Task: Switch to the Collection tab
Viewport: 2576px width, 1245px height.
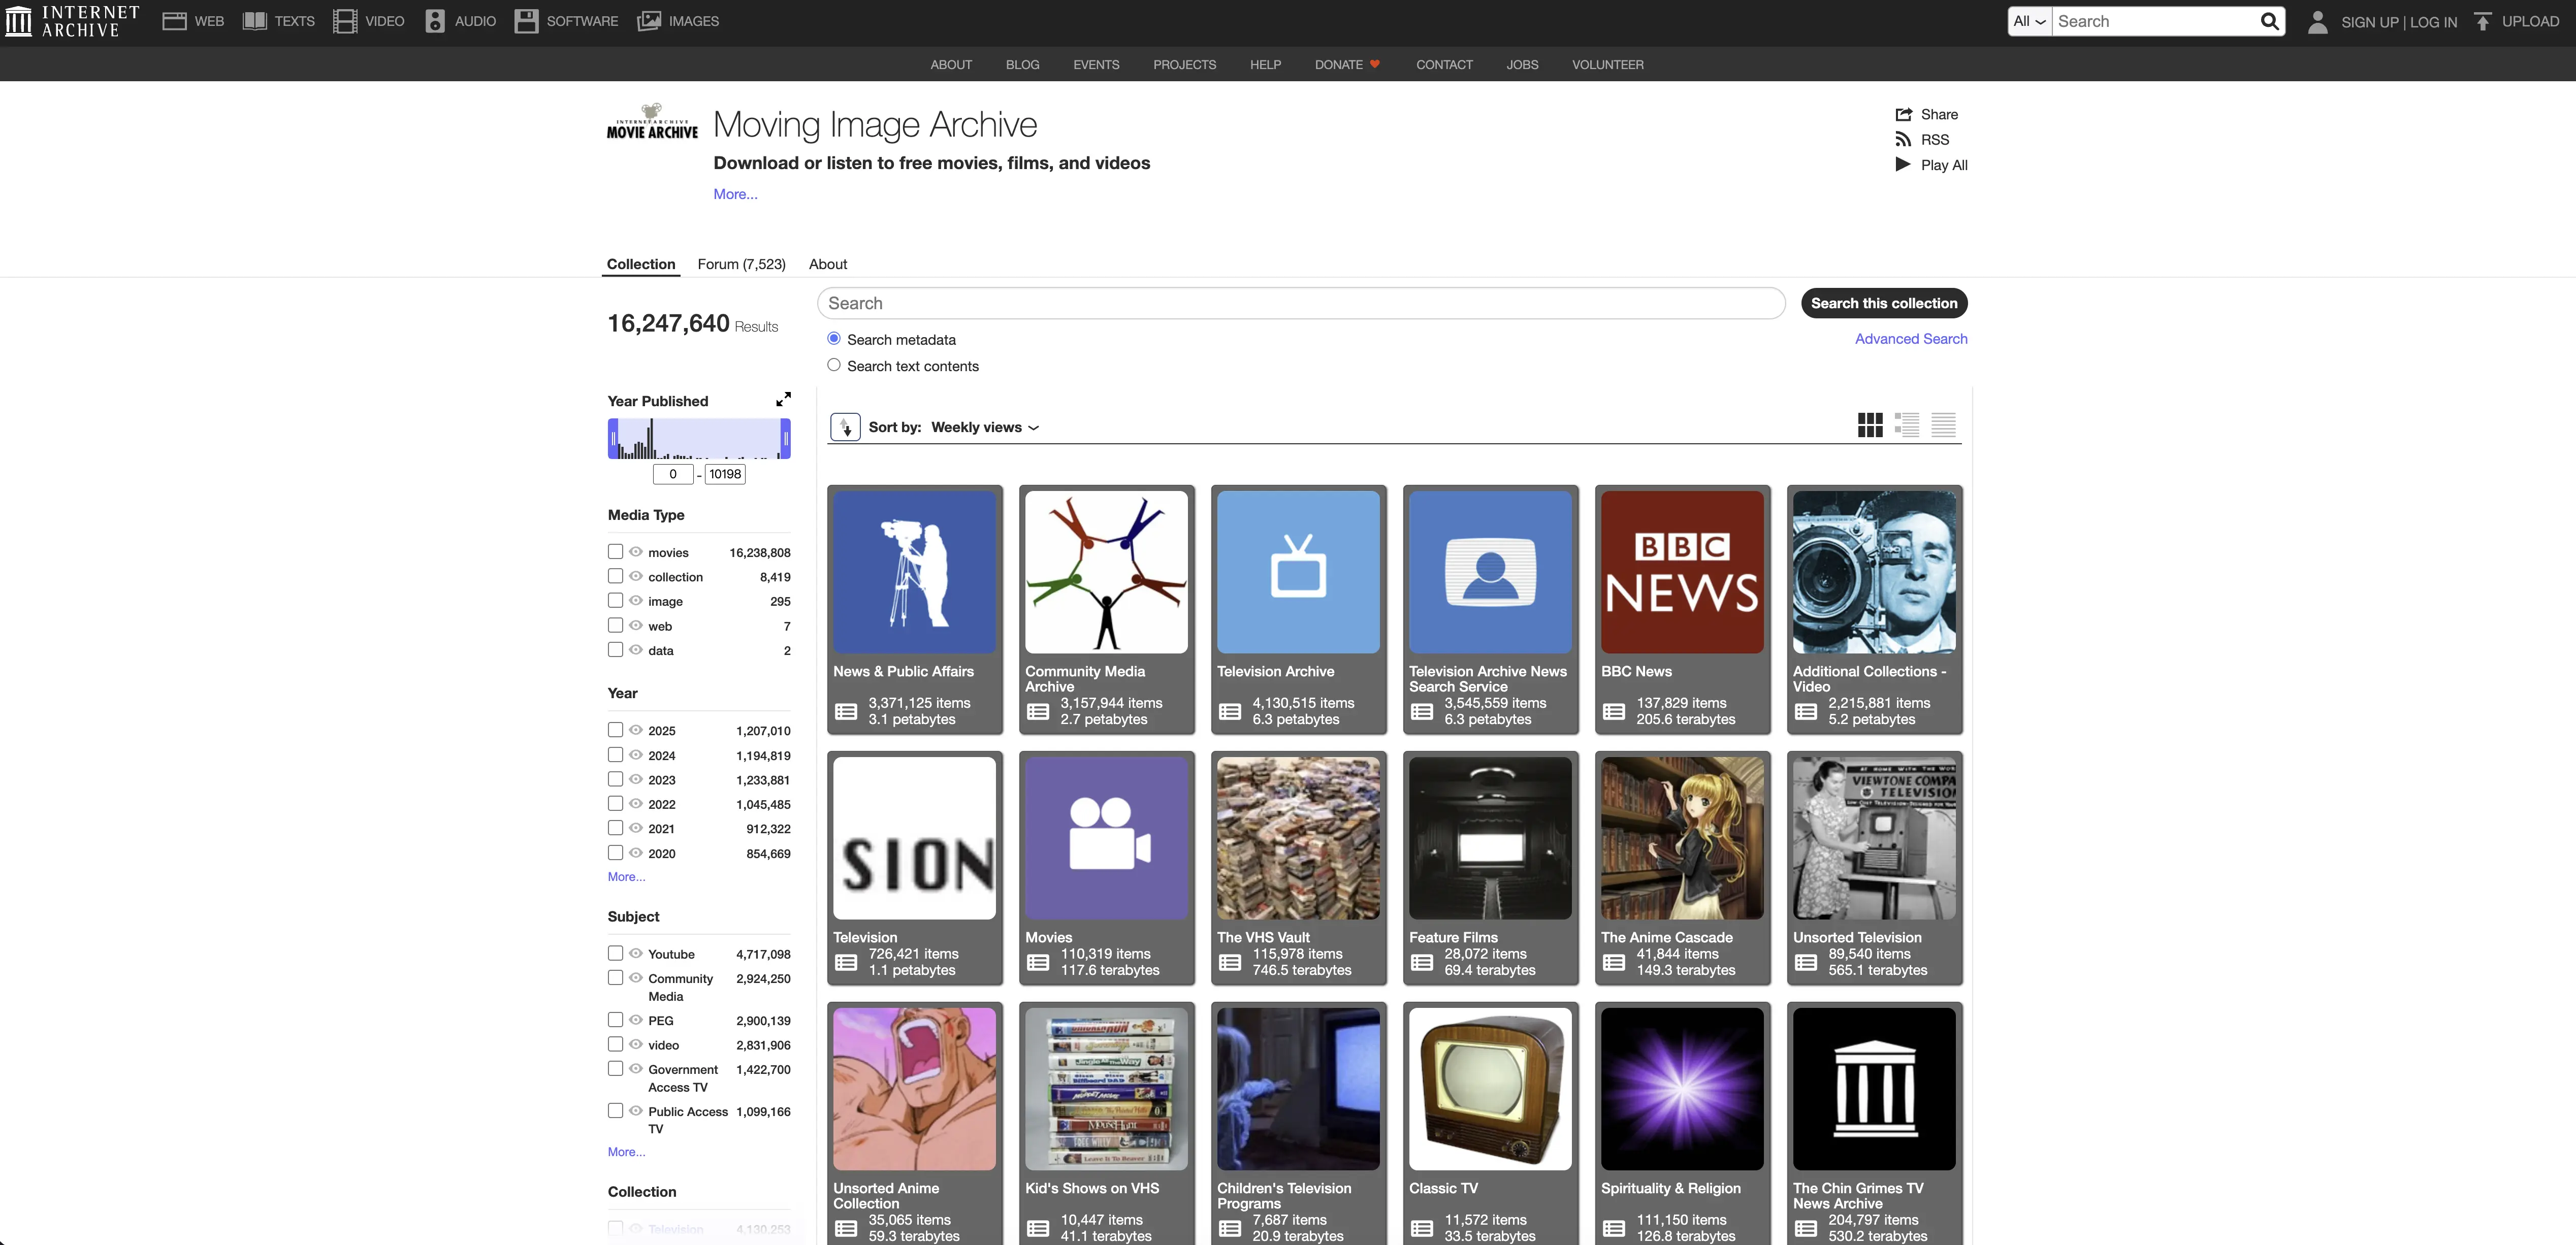Action: [641, 264]
